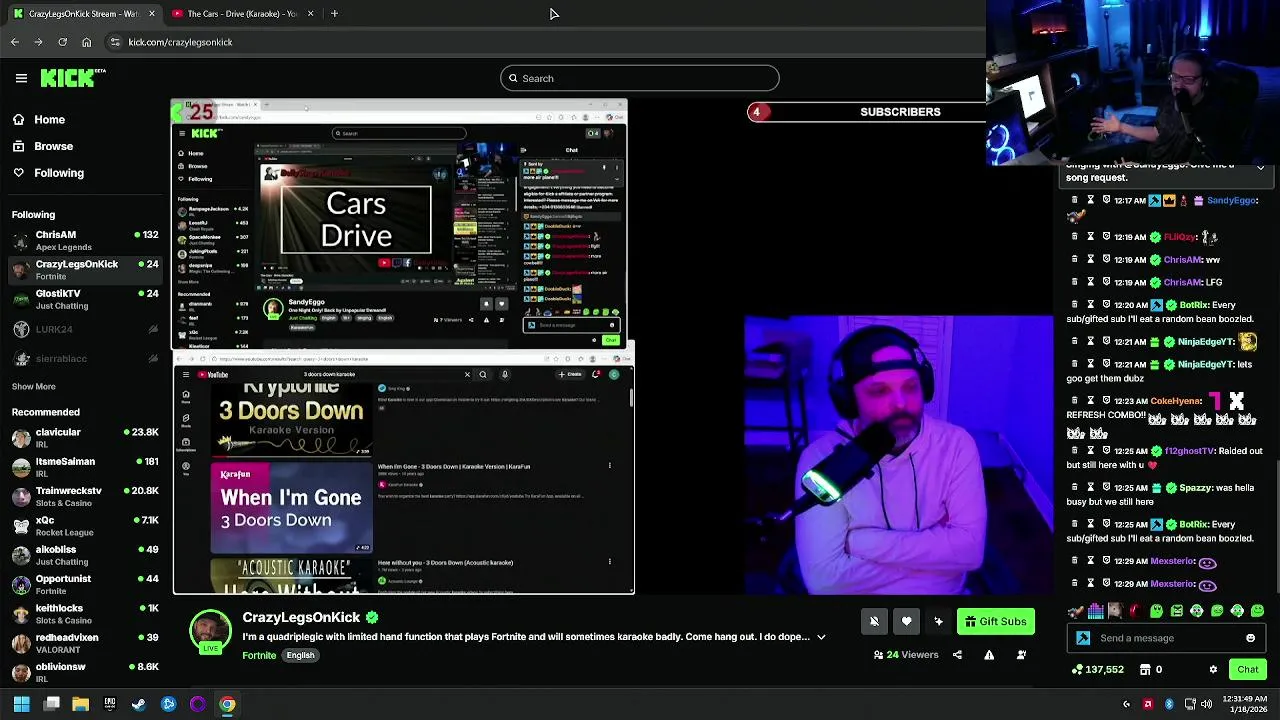1280x720 pixels.
Task: Click the Chrome icon in taskbar
Action: point(227,704)
